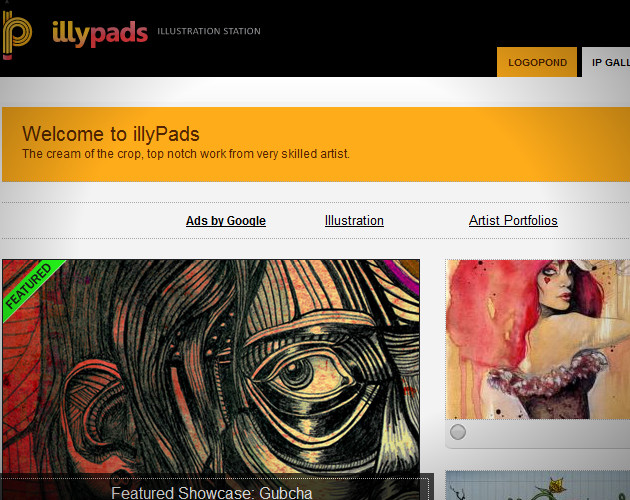The height and width of the screenshot is (500, 630).
Task: Select the IP GALL tab
Action: point(606,62)
